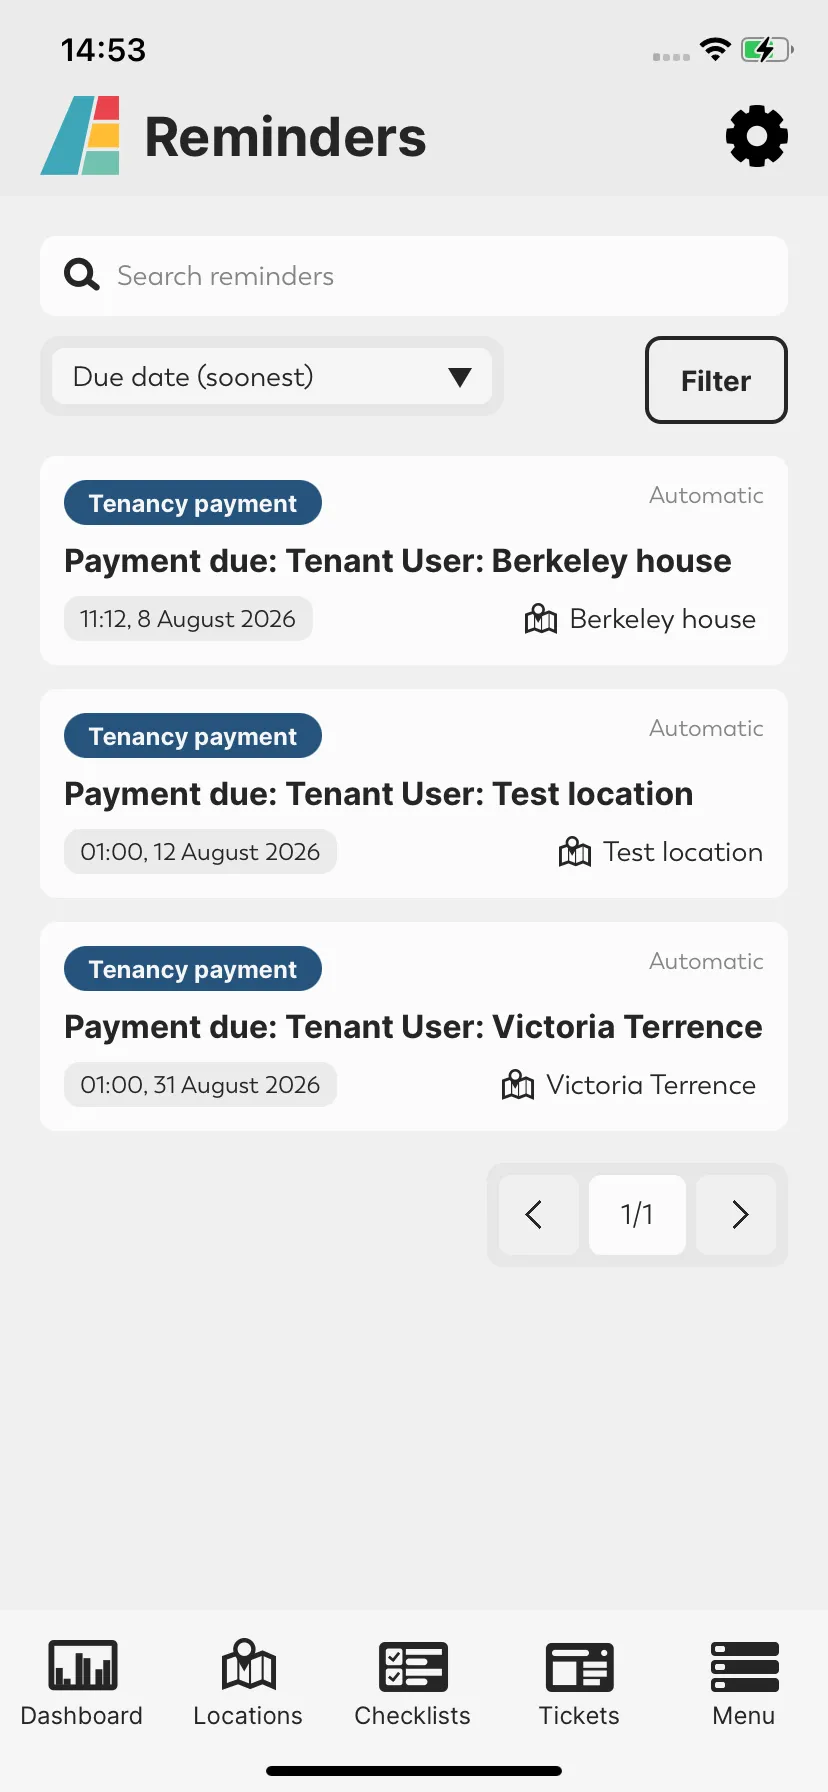Go to the next page chevron

pos(740,1215)
